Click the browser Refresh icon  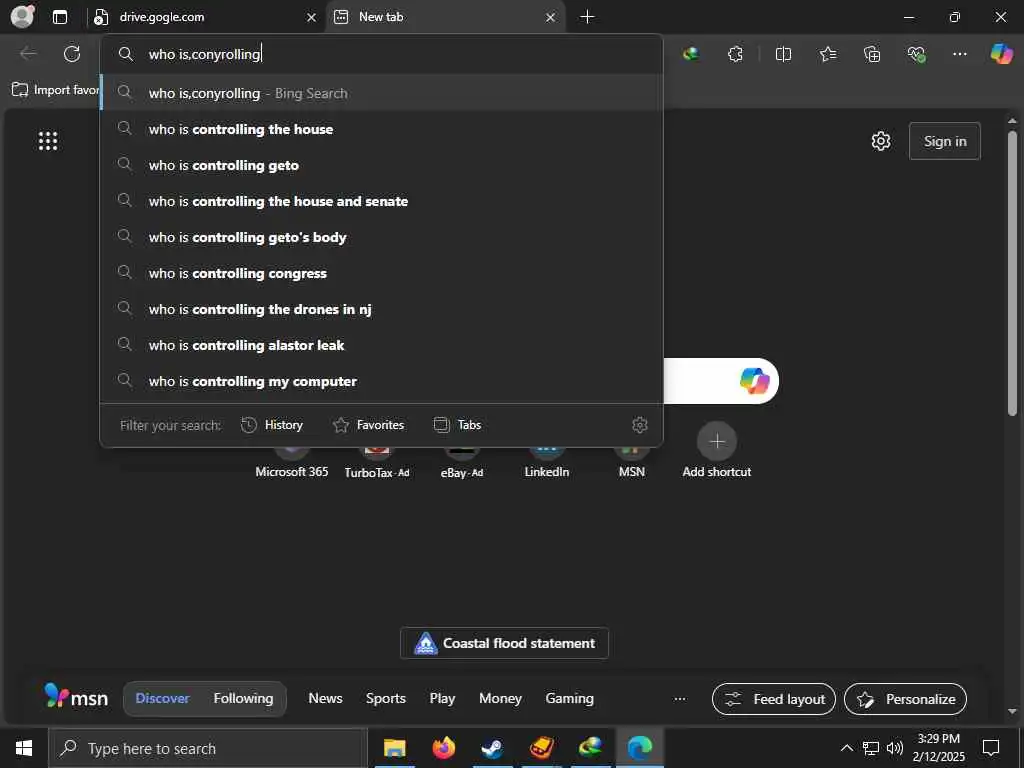click(72, 54)
